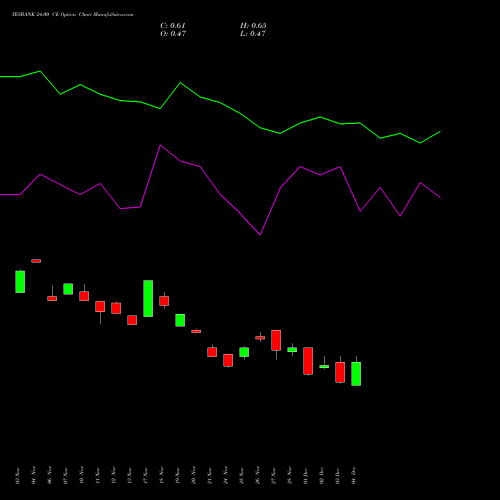
Task: Click the 06 Nov date label
Action: point(50,476)
